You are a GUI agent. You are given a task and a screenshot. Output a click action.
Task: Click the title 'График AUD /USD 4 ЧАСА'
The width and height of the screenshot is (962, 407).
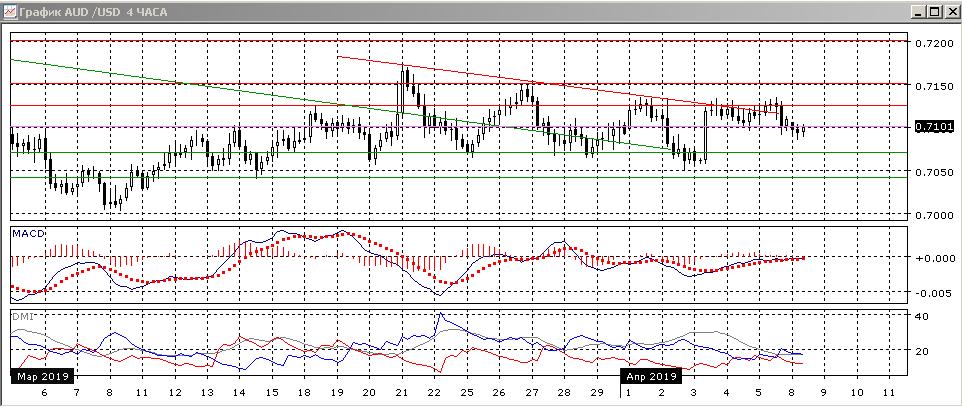click(x=93, y=12)
